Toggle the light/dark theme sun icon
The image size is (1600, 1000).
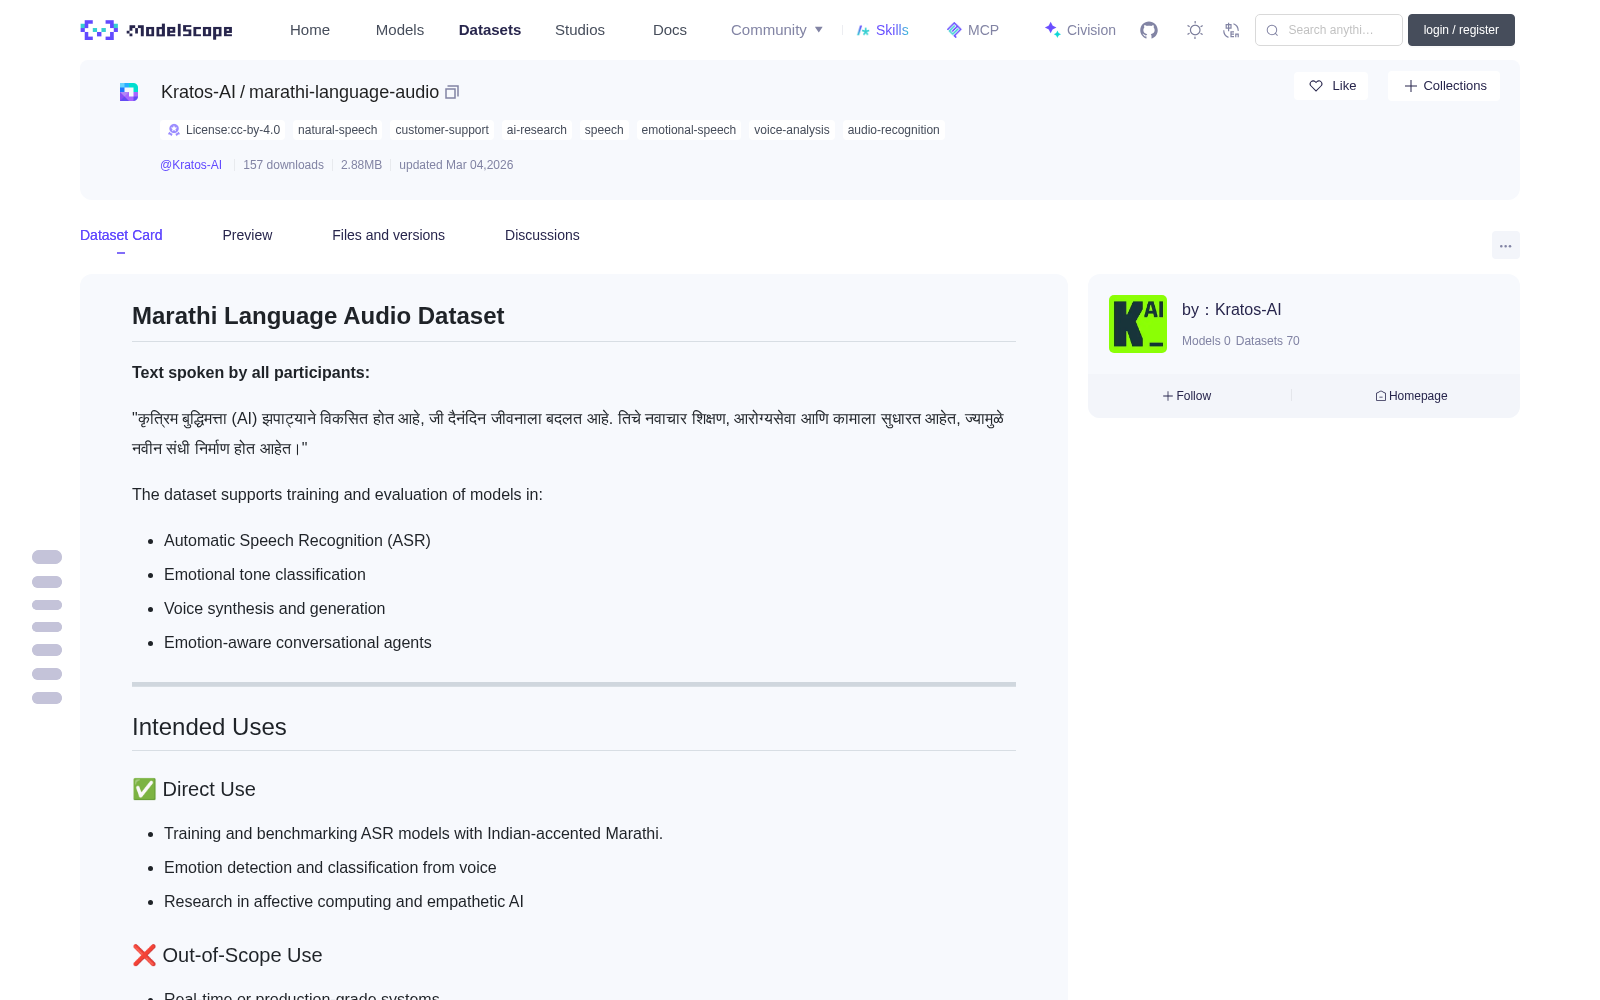1195,30
